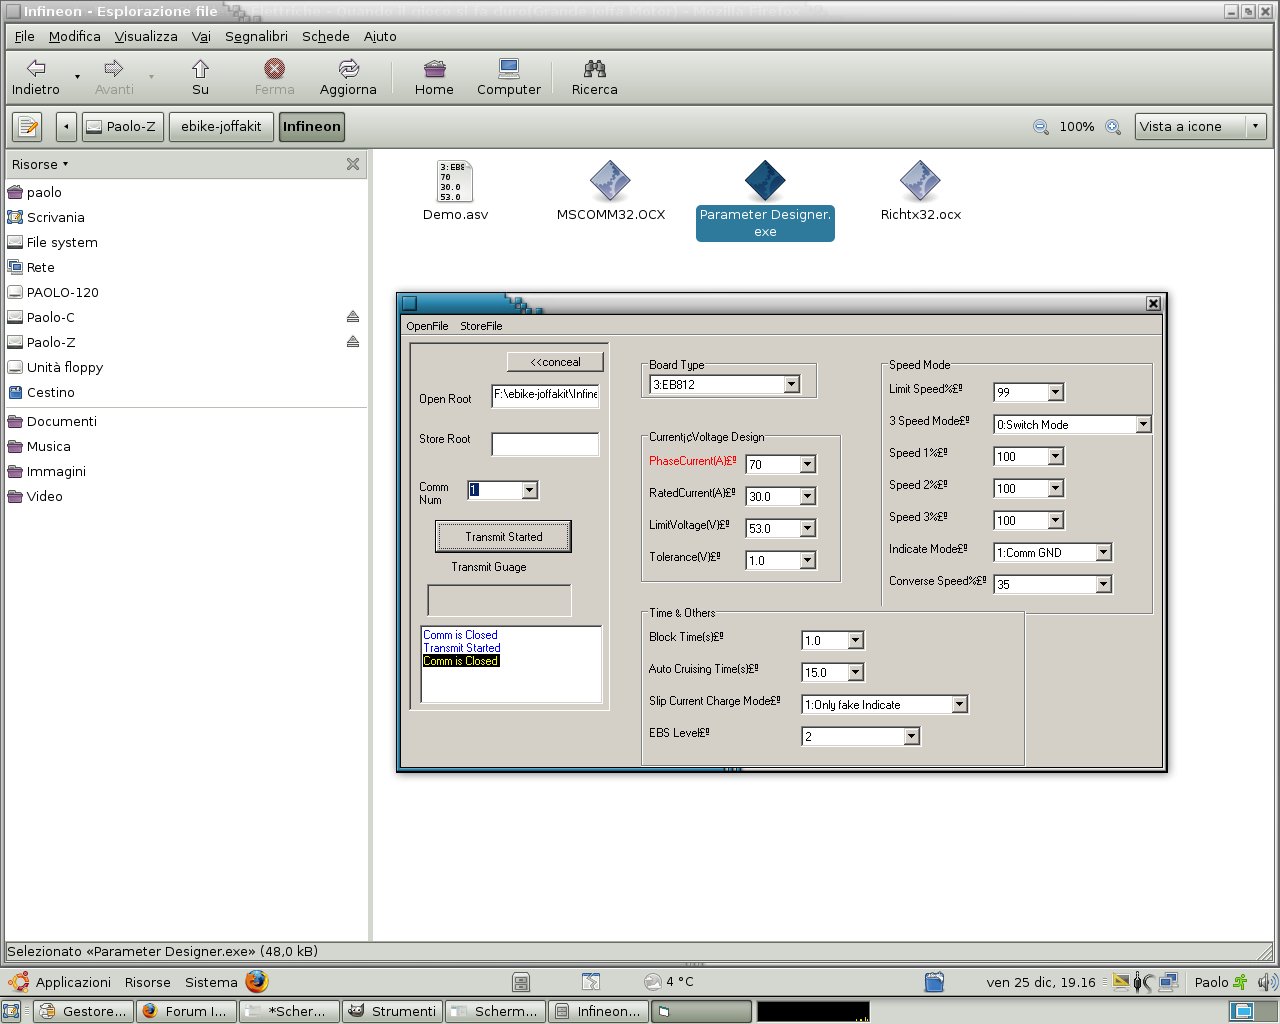Close the Risorse side pane

353,164
